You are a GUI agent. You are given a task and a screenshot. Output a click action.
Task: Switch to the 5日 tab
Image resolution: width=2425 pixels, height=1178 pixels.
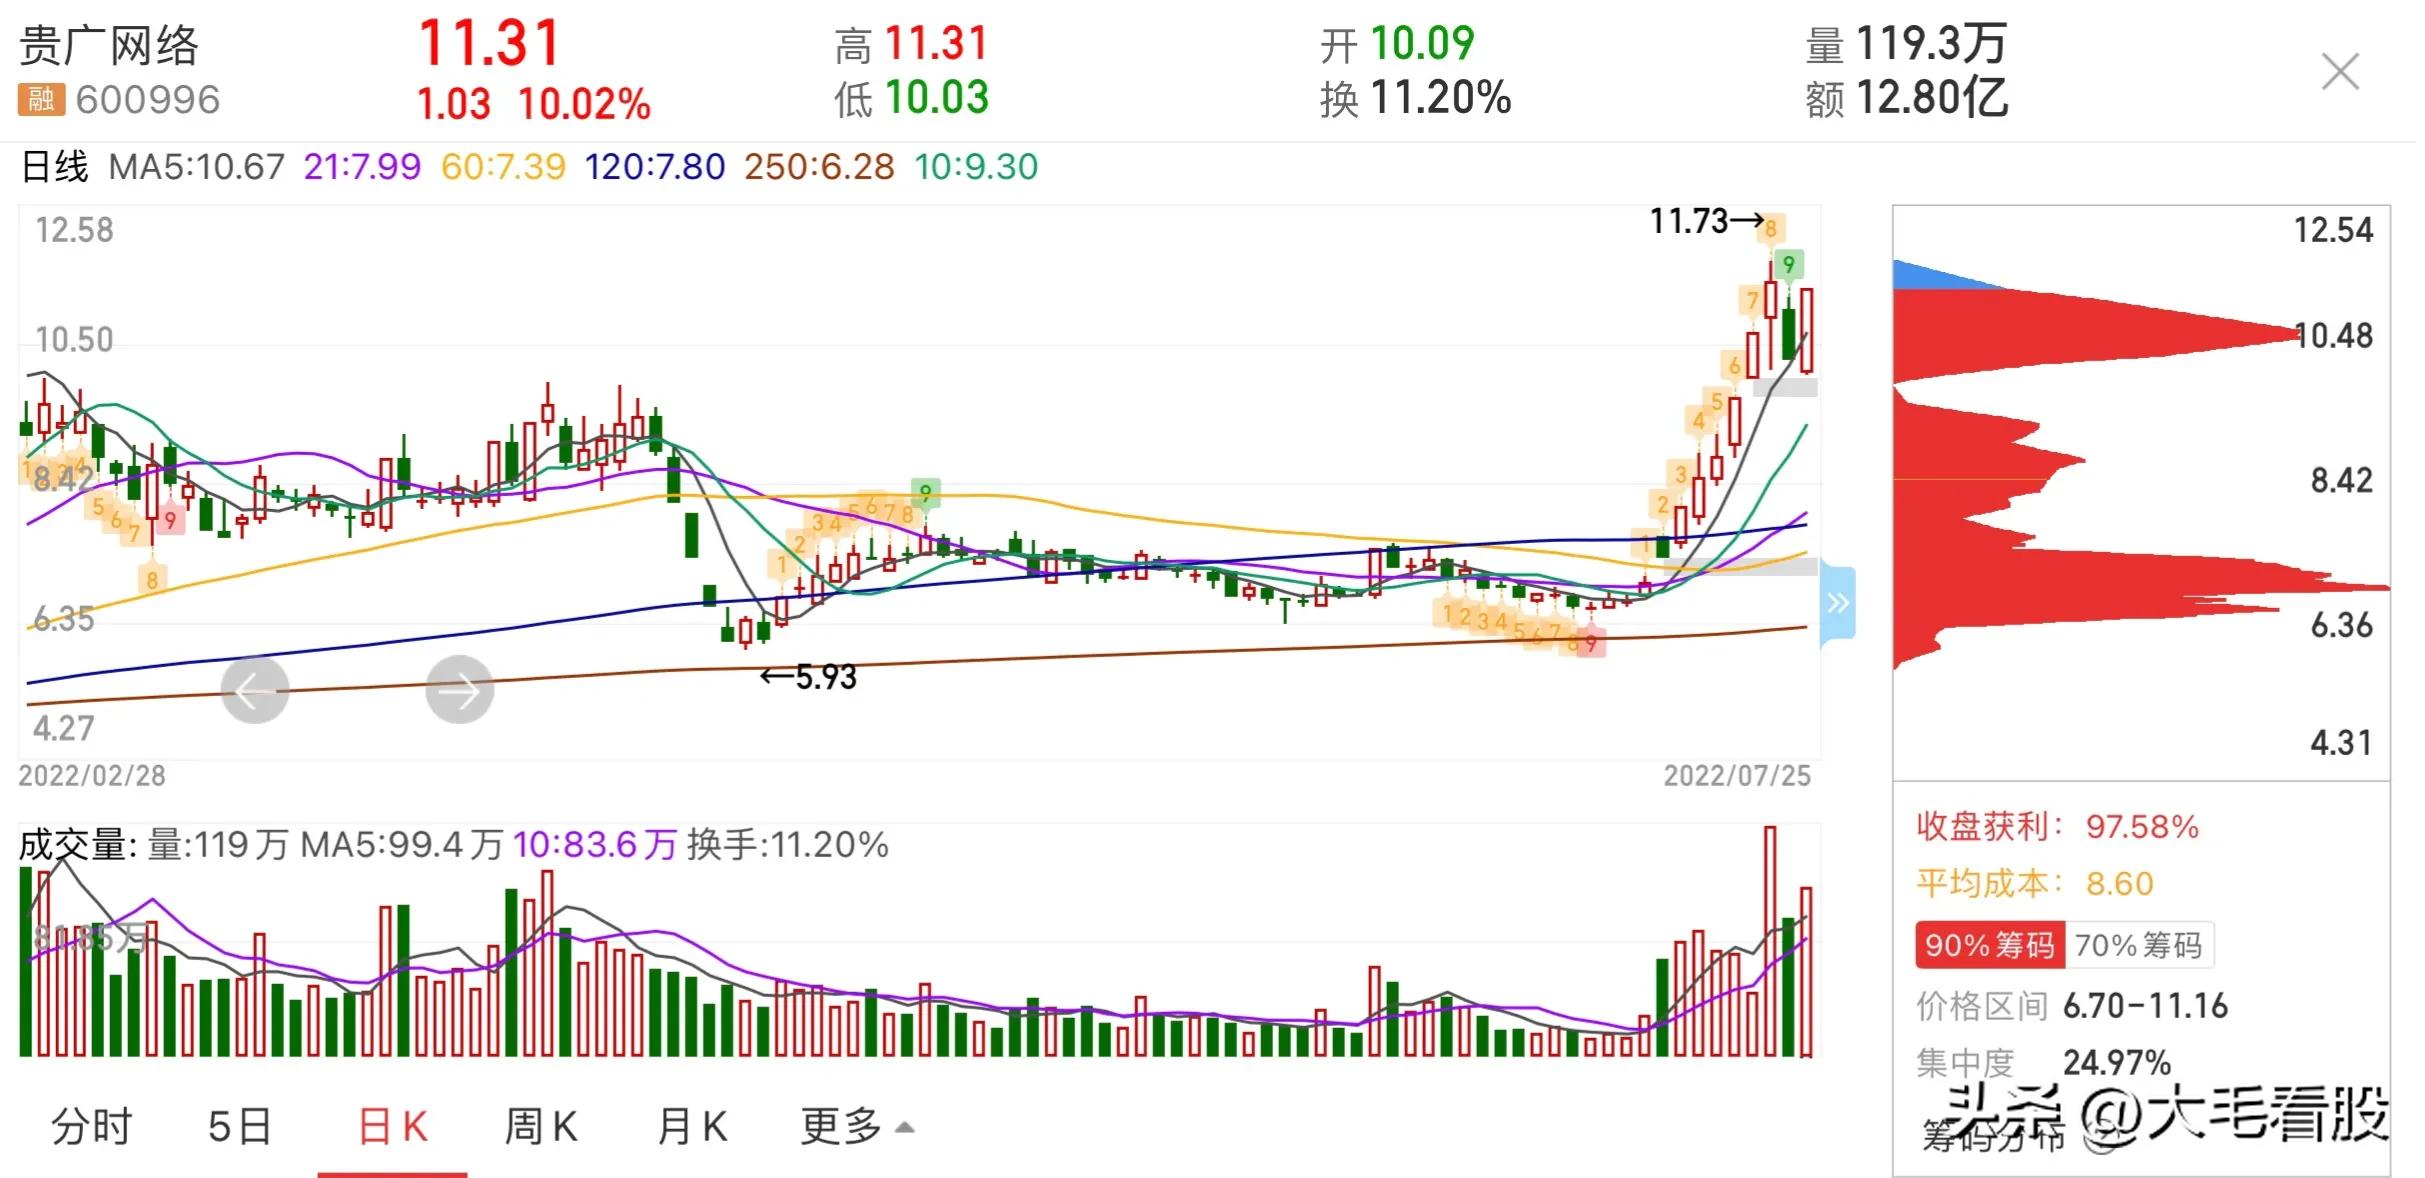[240, 1127]
